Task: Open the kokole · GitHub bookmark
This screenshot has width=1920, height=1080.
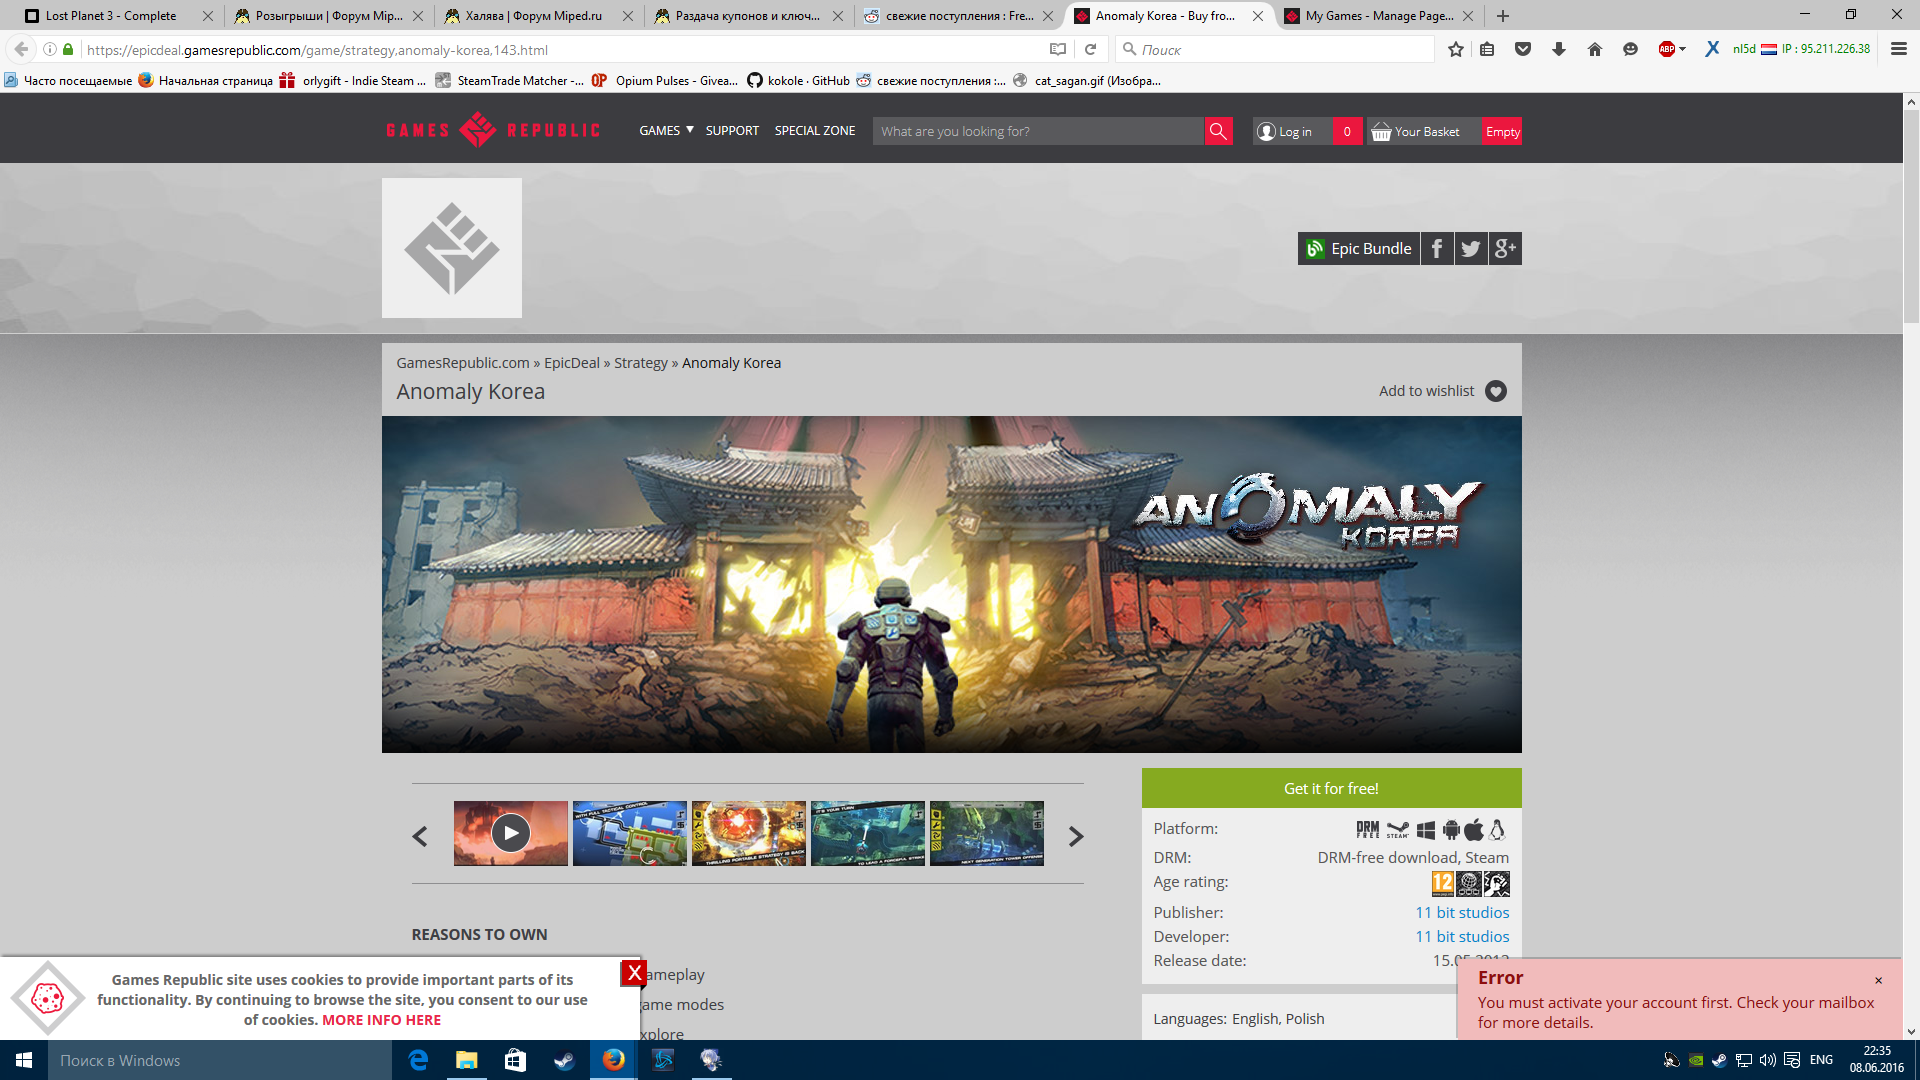Action: coord(798,81)
